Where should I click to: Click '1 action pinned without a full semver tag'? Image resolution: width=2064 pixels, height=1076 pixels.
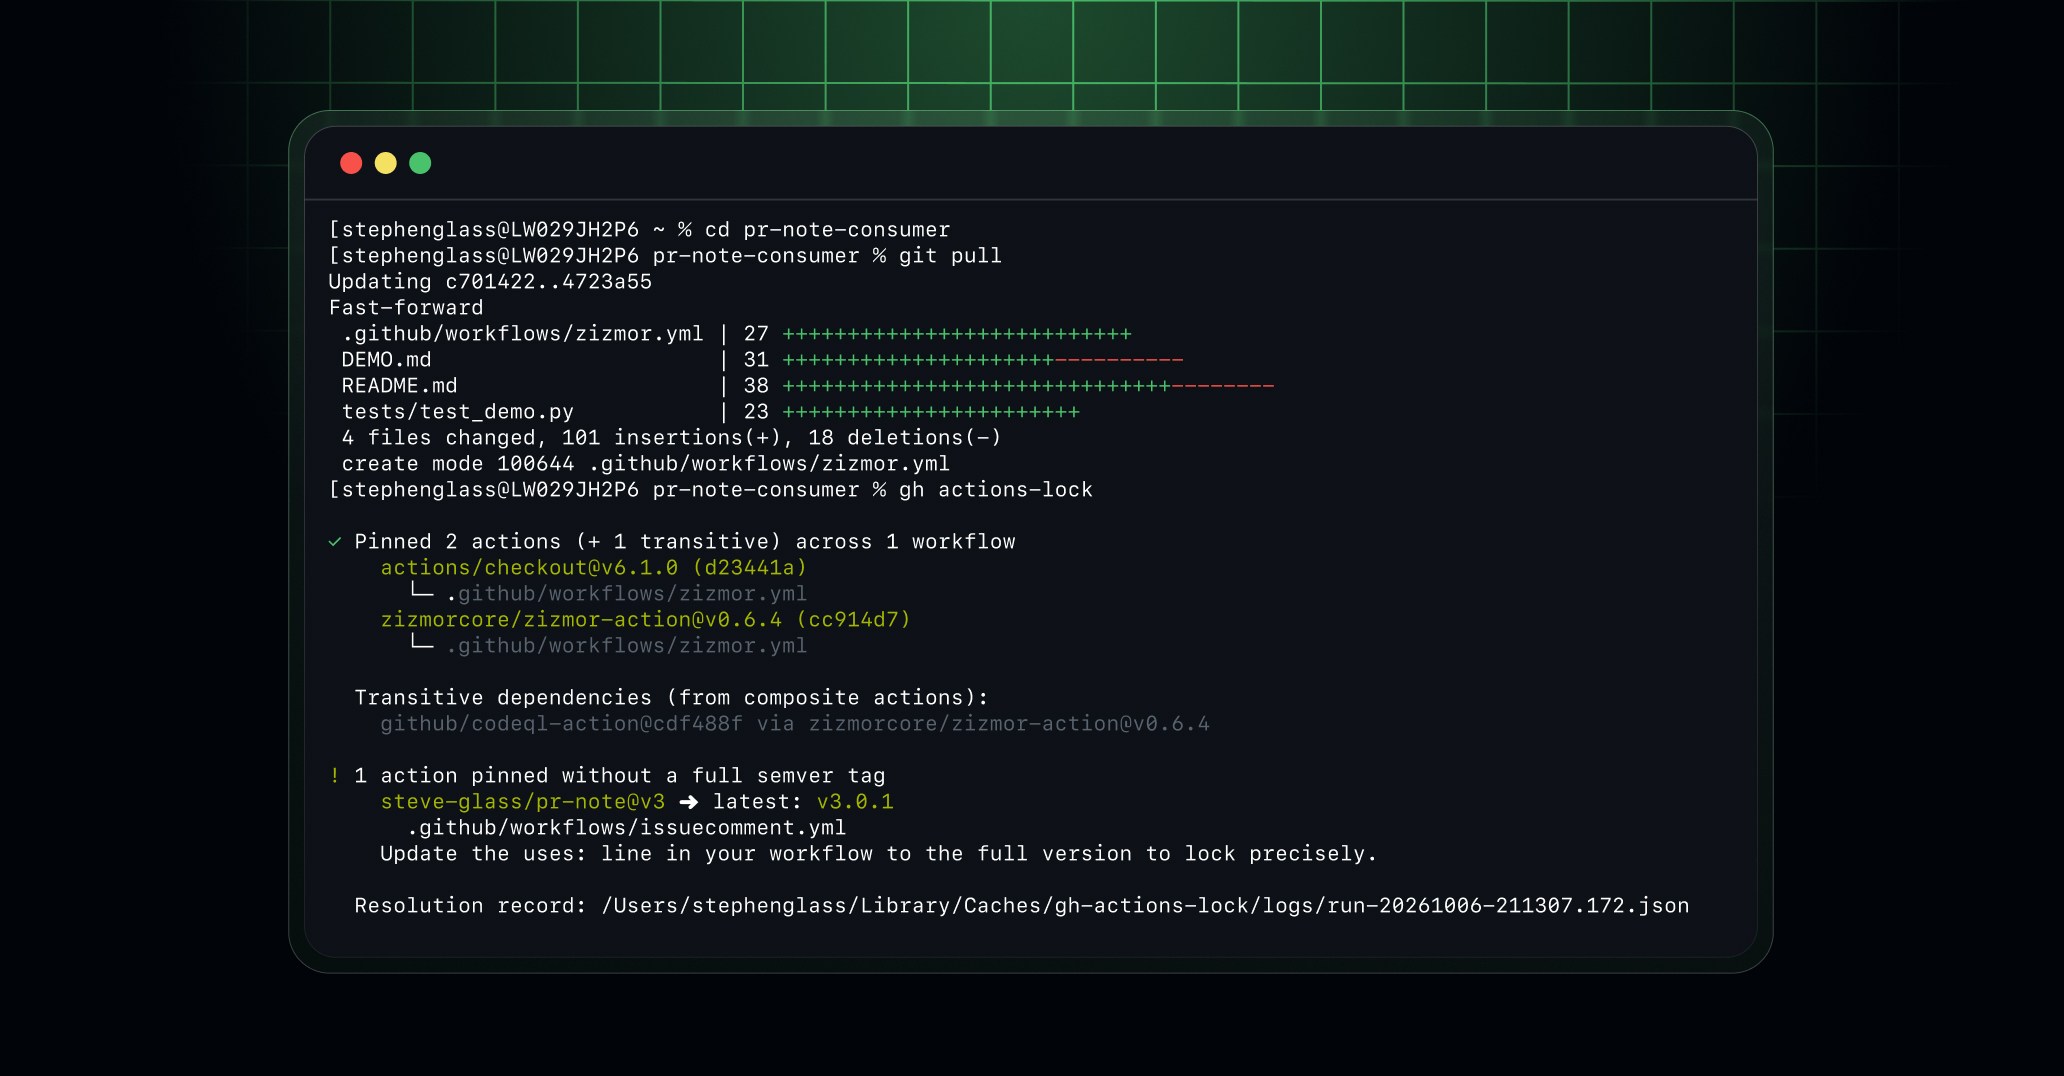(620, 776)
